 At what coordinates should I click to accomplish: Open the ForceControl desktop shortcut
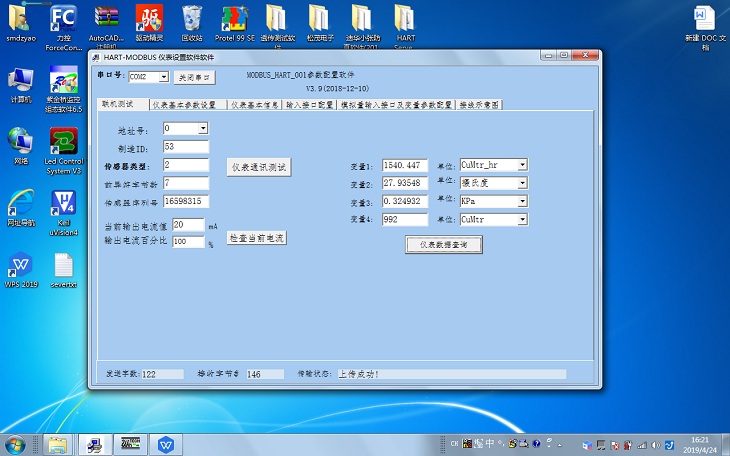point(63,20)
